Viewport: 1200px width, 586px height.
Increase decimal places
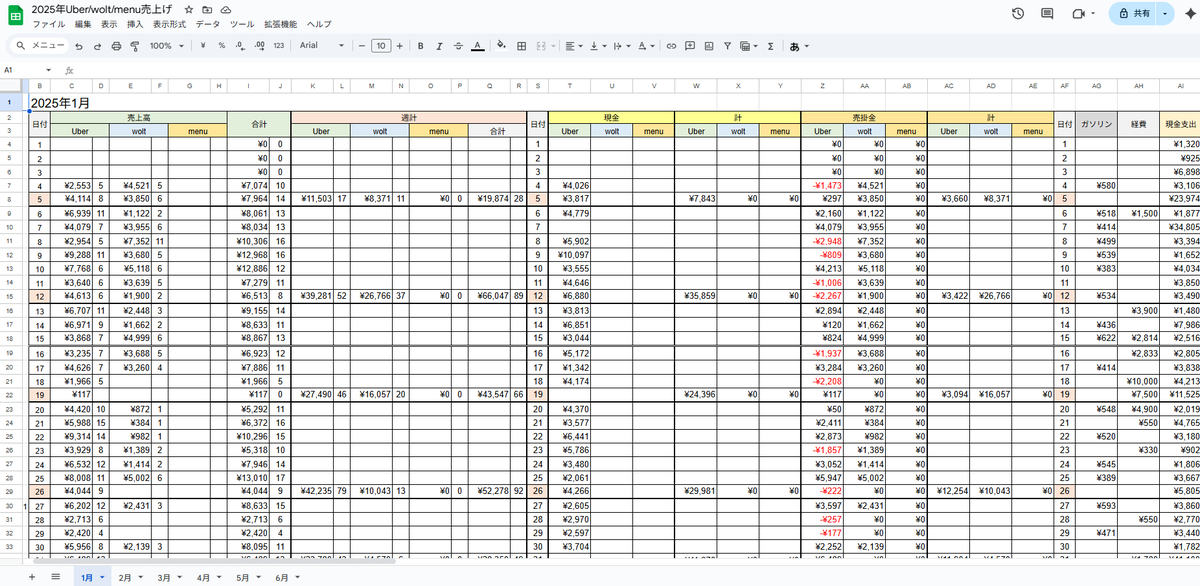pyautogui.click(x=258, y=46)
